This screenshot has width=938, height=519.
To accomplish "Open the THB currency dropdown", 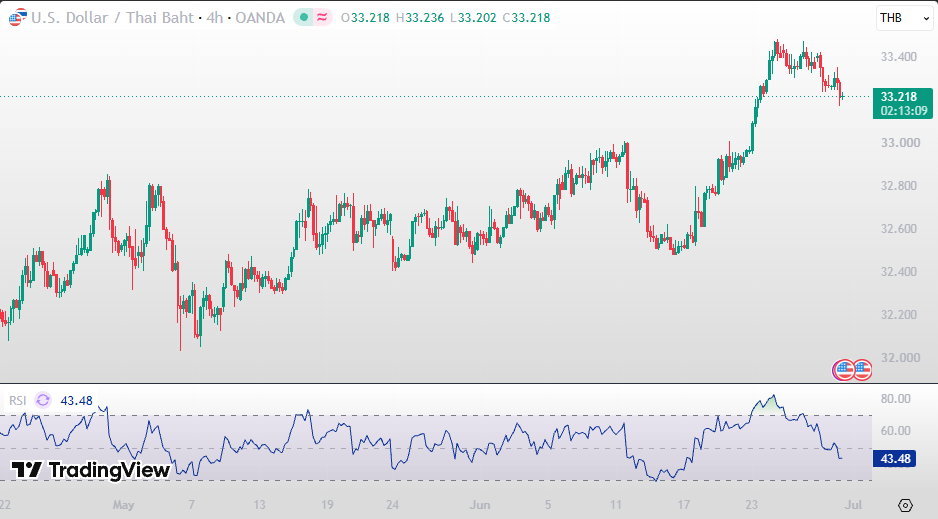I will pos(904,18).
